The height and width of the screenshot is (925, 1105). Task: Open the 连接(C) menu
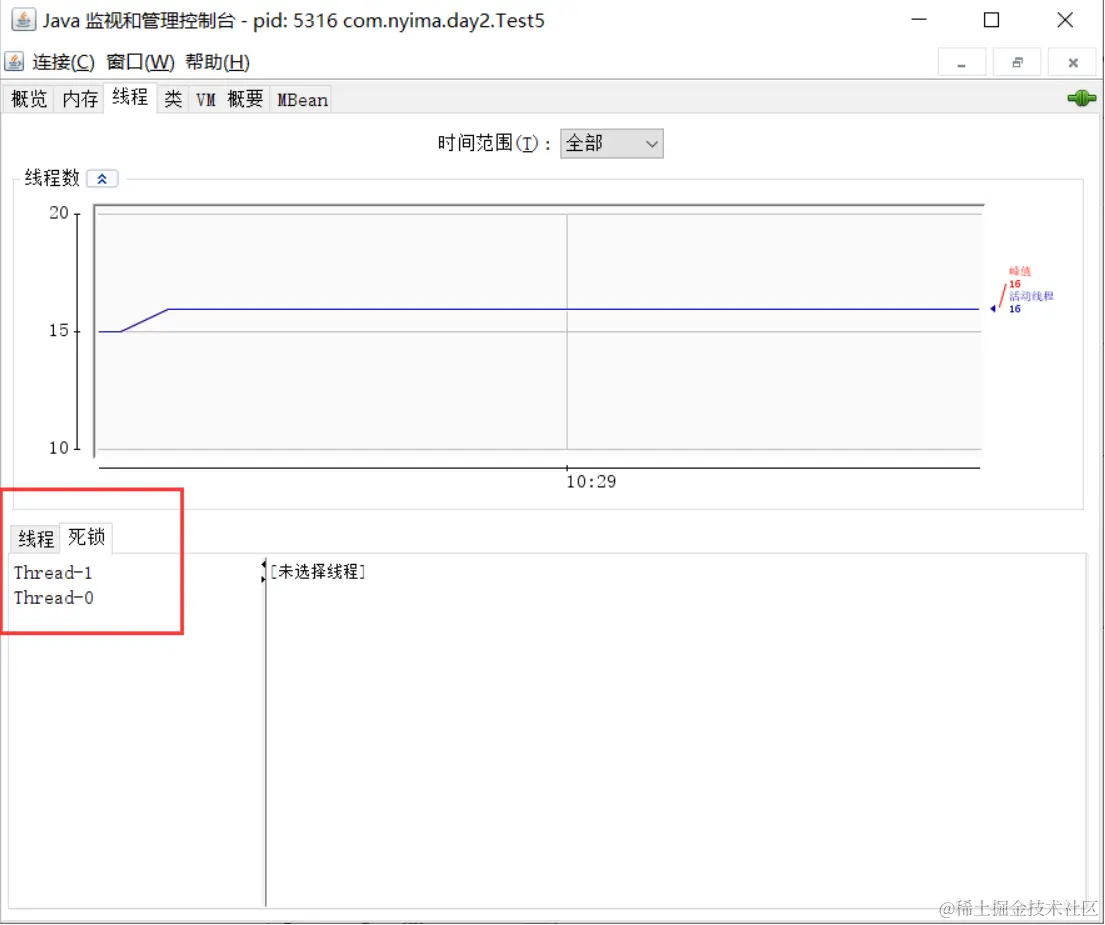[63, 62]
